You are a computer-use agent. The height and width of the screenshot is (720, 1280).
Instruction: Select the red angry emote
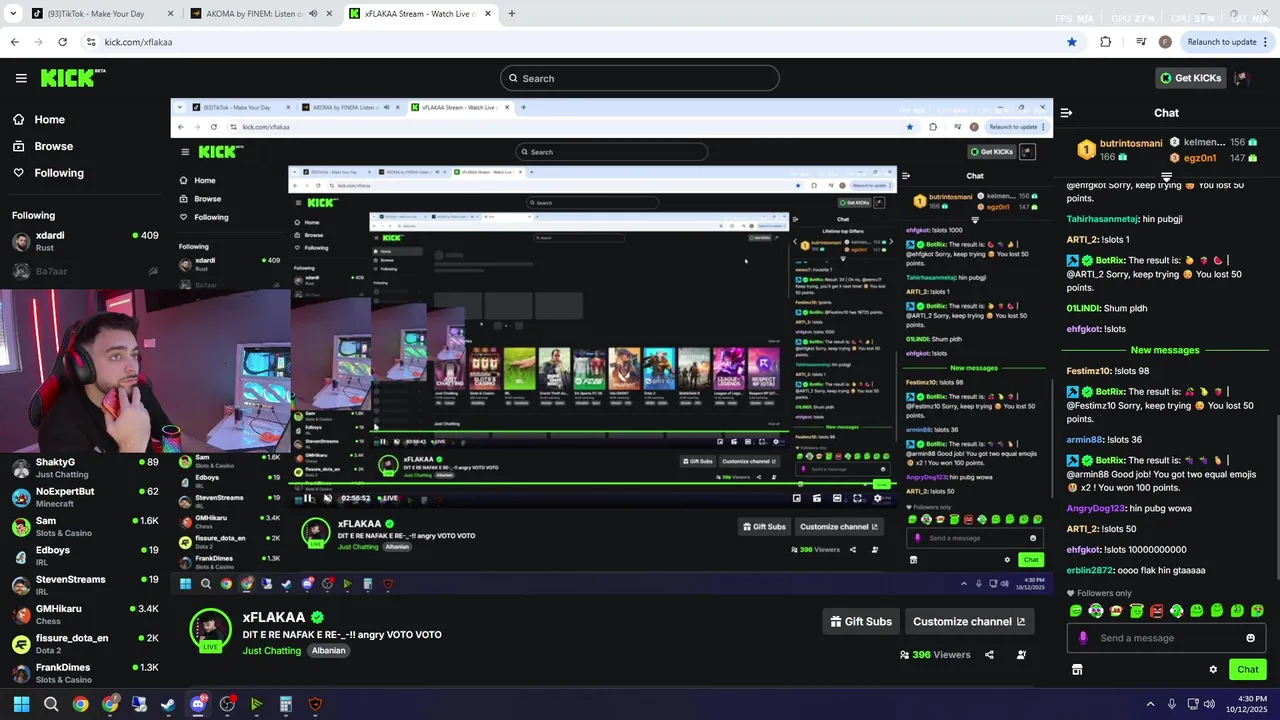(x=1157, y=611)
